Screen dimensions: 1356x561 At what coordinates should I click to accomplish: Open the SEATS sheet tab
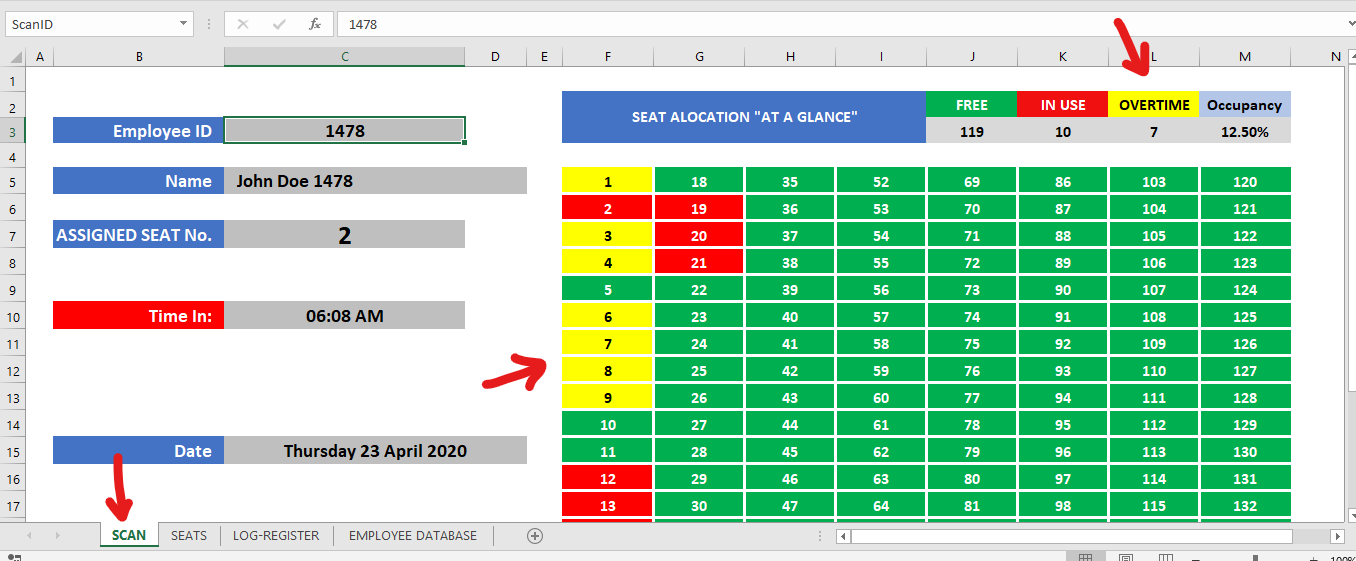(x=189, y=535)
